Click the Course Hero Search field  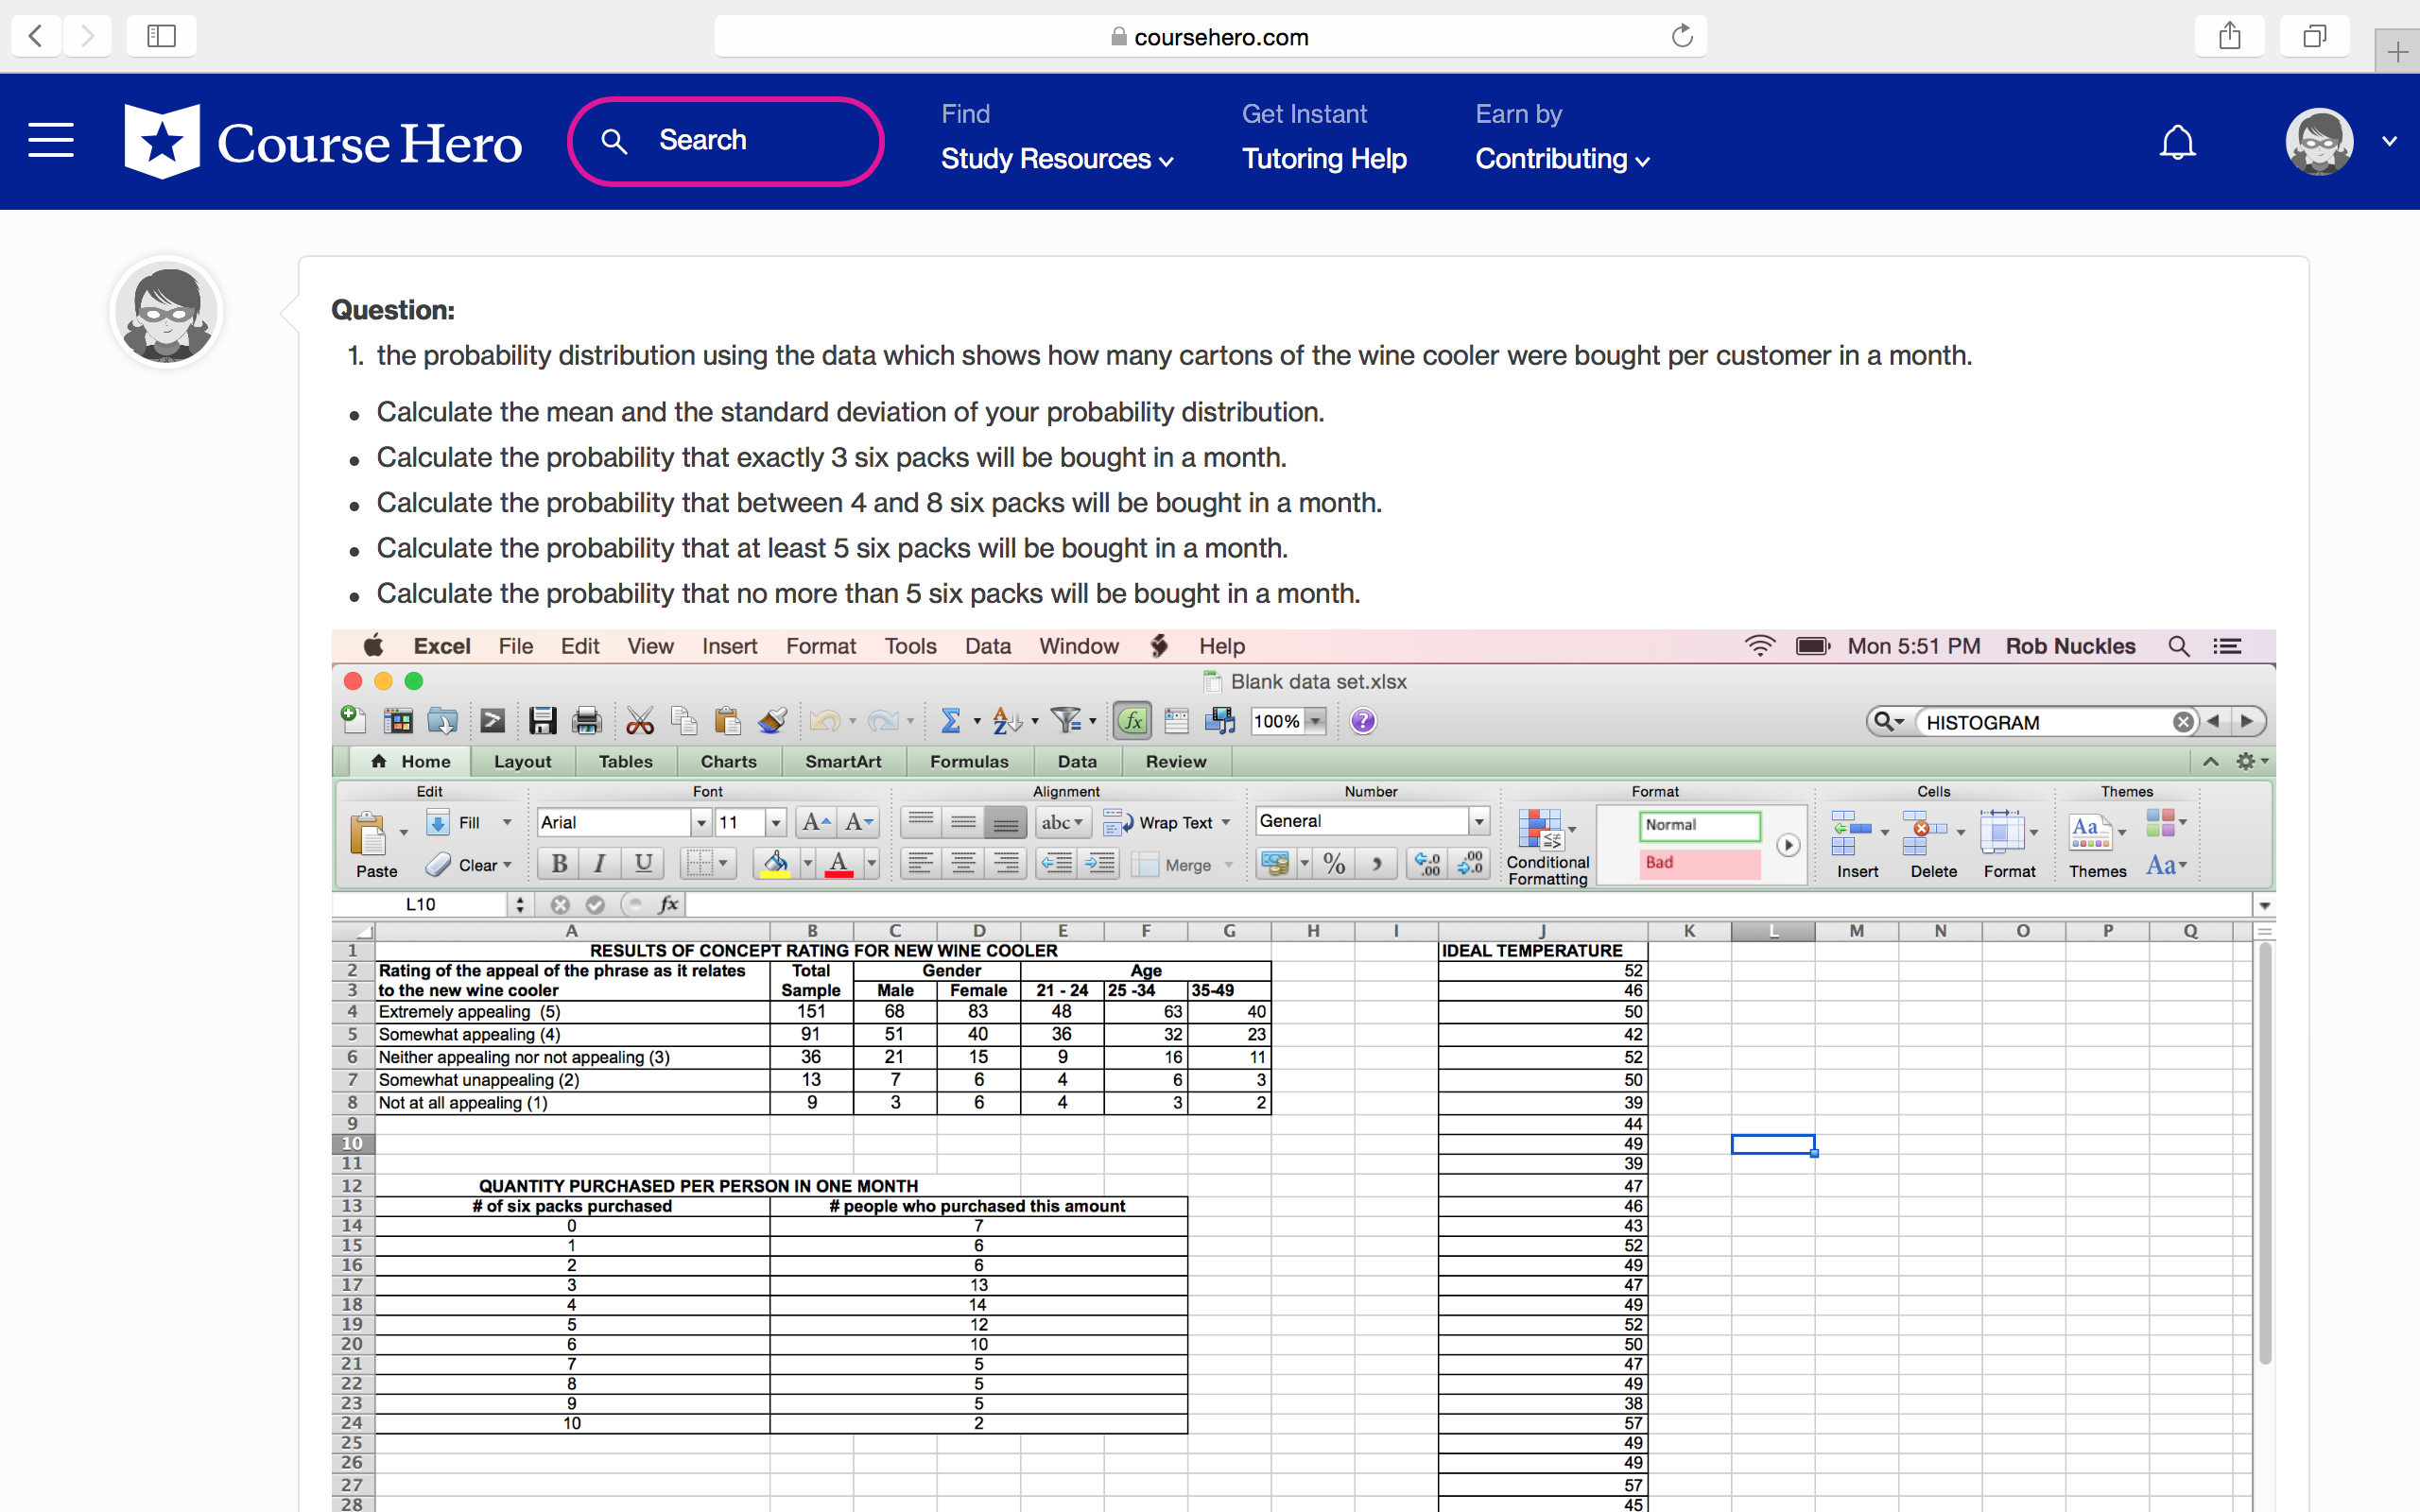[726, 141]
